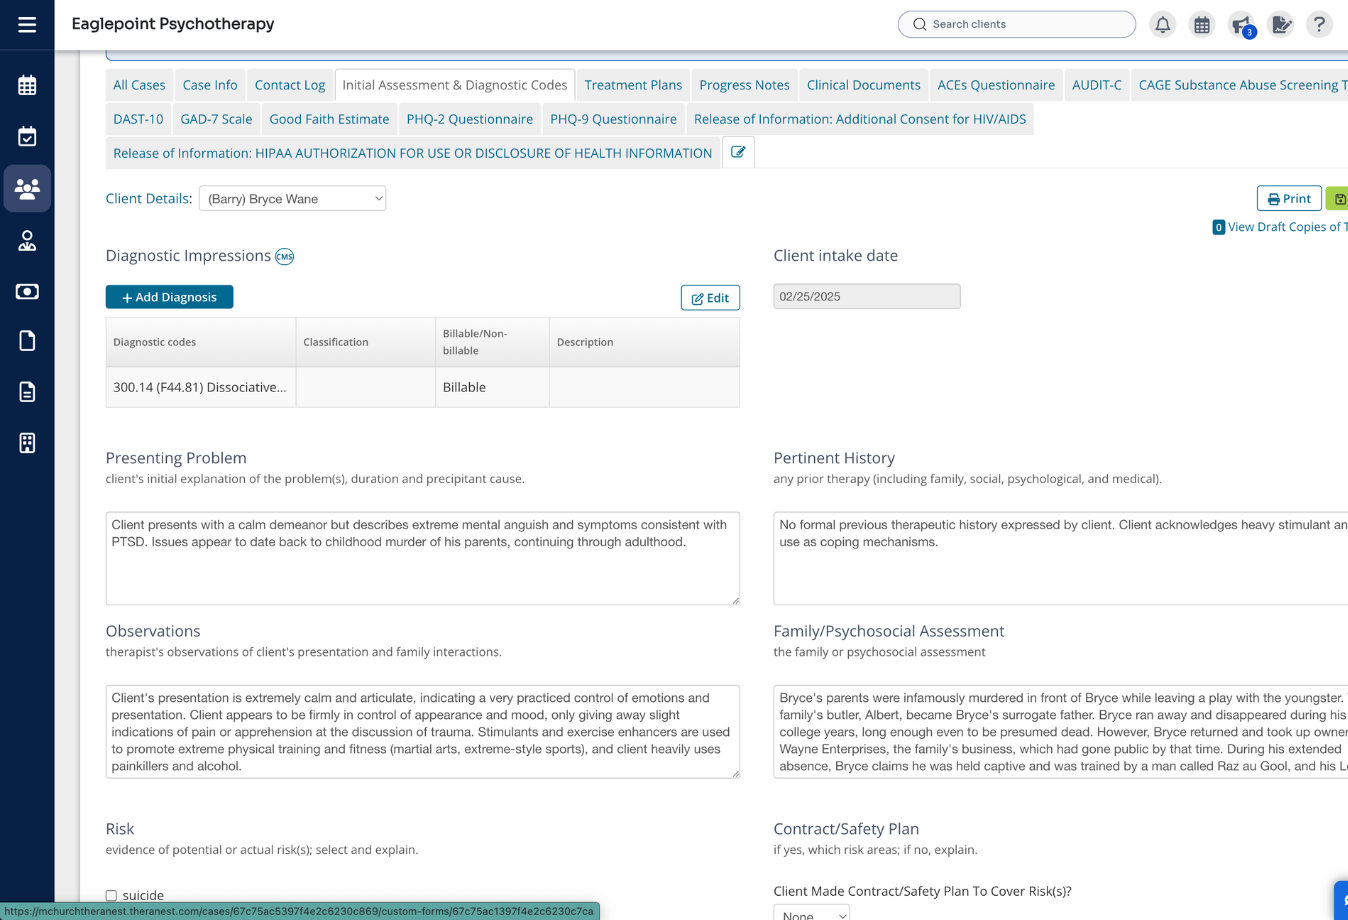
Task: Go to the Clinical Documents tab
Action: [864, 85]
